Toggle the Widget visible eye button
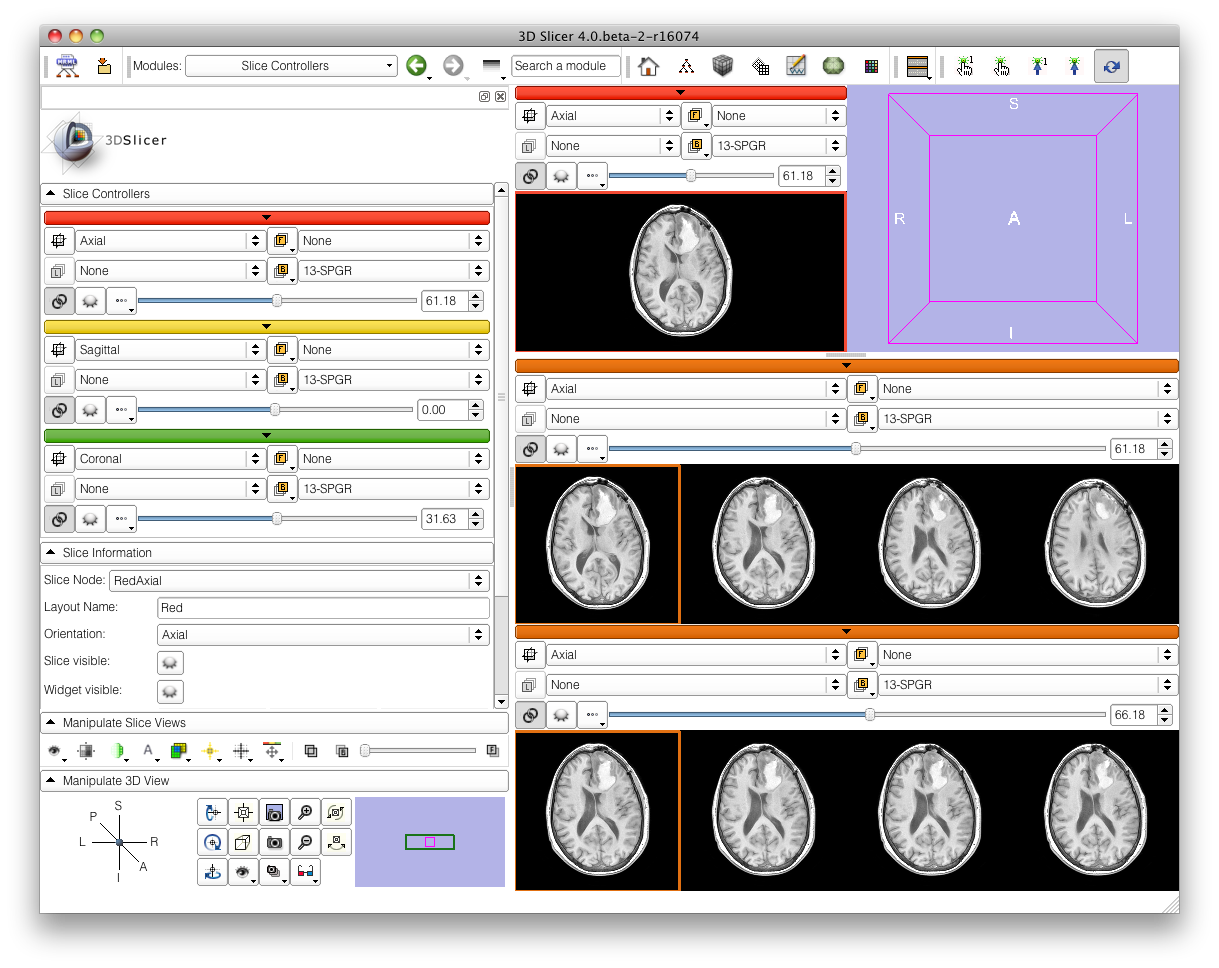 pyautogui.click(x=170, y=691)
